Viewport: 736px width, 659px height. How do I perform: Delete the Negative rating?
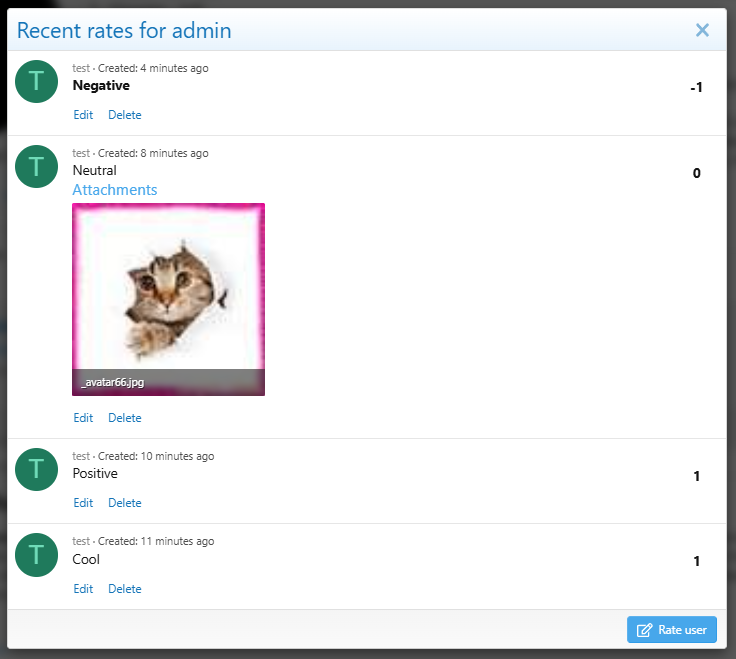pos(125,115)
